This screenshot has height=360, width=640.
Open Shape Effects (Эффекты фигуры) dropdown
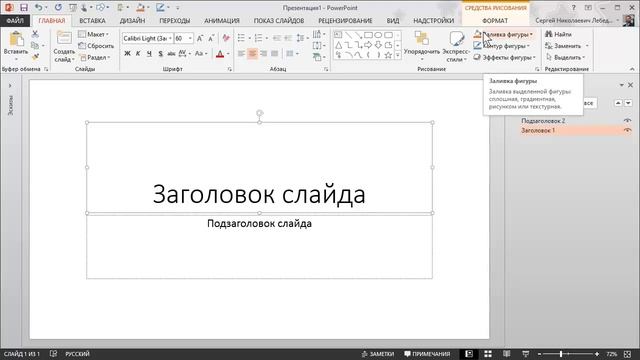click(504, 58)
